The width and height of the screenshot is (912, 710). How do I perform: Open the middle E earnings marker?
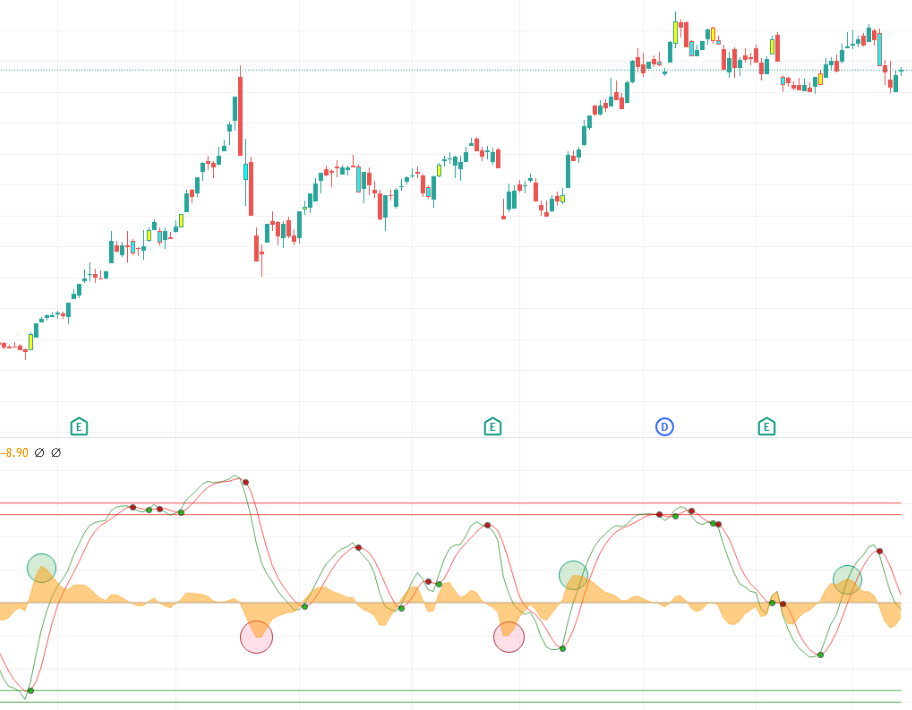[x=492, y=427]
